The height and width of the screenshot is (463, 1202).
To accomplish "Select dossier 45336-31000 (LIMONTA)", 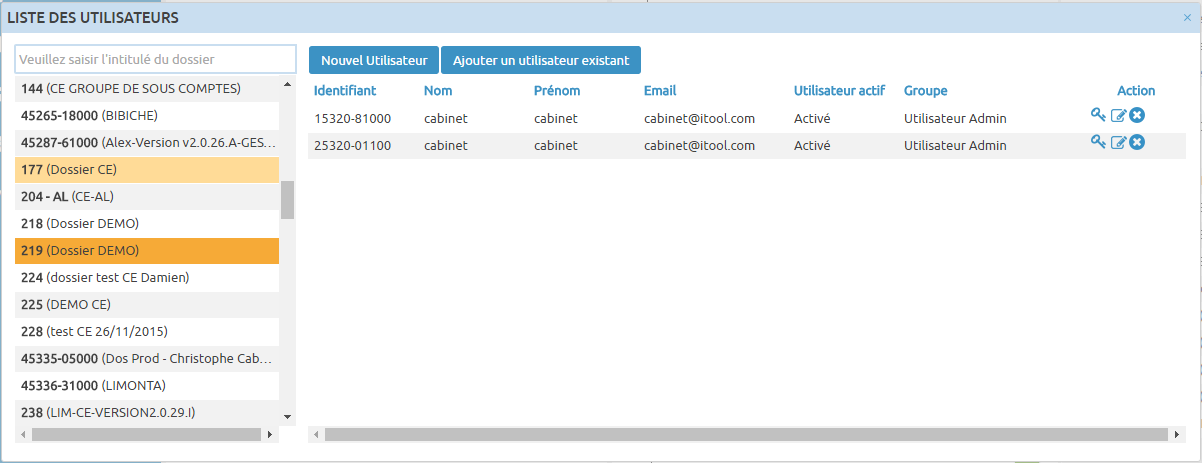I will [147, 385].
